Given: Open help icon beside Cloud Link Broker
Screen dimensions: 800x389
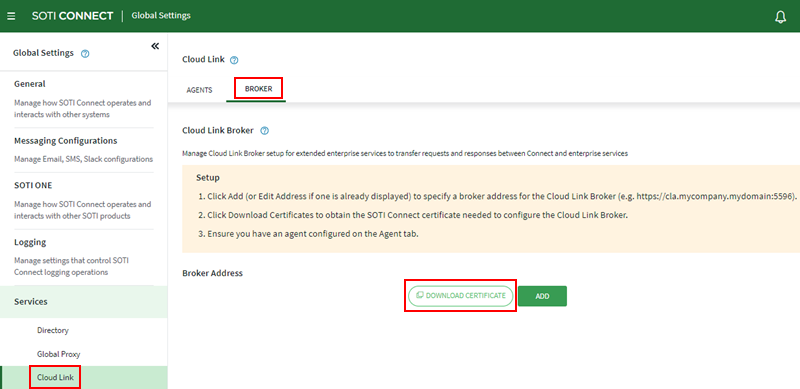Looking at the screenshot, I should [264, 131].
